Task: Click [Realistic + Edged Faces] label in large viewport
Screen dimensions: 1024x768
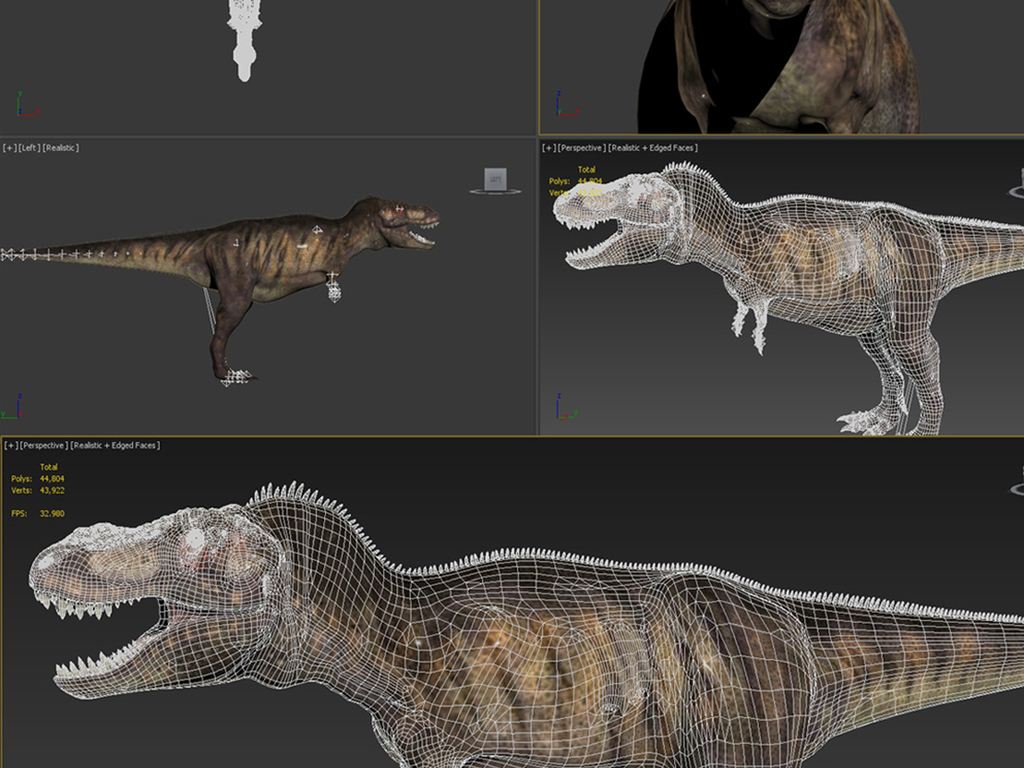Action: [115, 445]
